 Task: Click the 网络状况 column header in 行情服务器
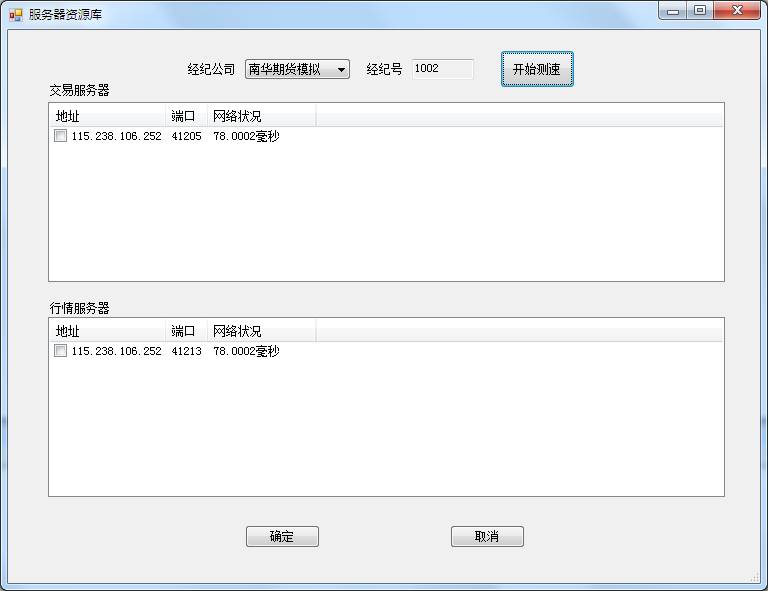[262, 331]
